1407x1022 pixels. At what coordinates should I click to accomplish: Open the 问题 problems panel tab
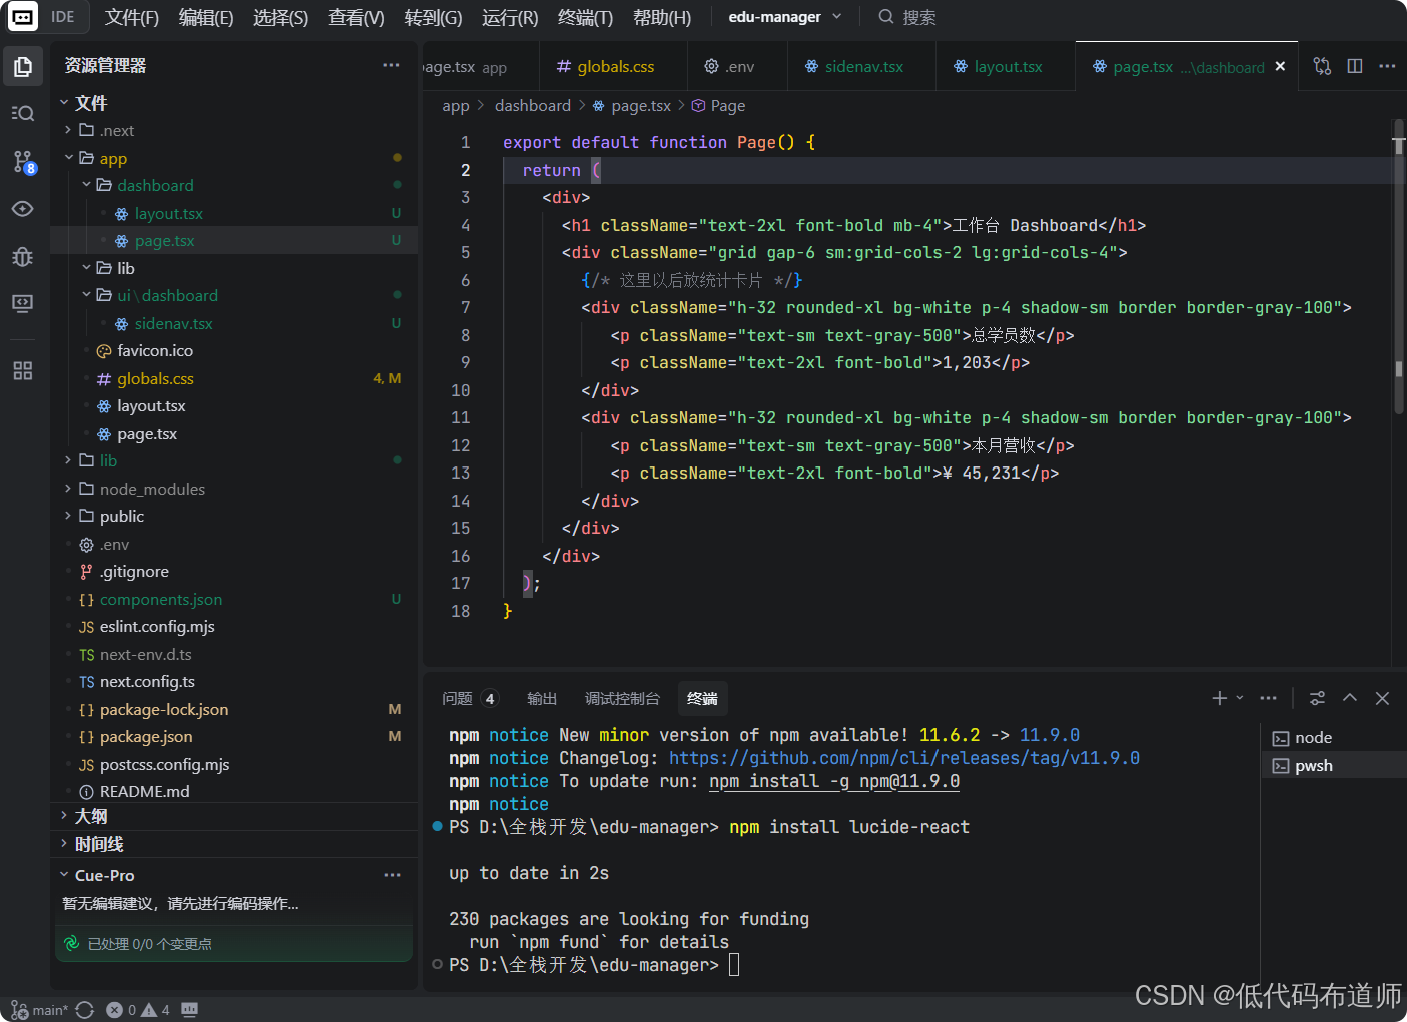click(x=470, y=699)
